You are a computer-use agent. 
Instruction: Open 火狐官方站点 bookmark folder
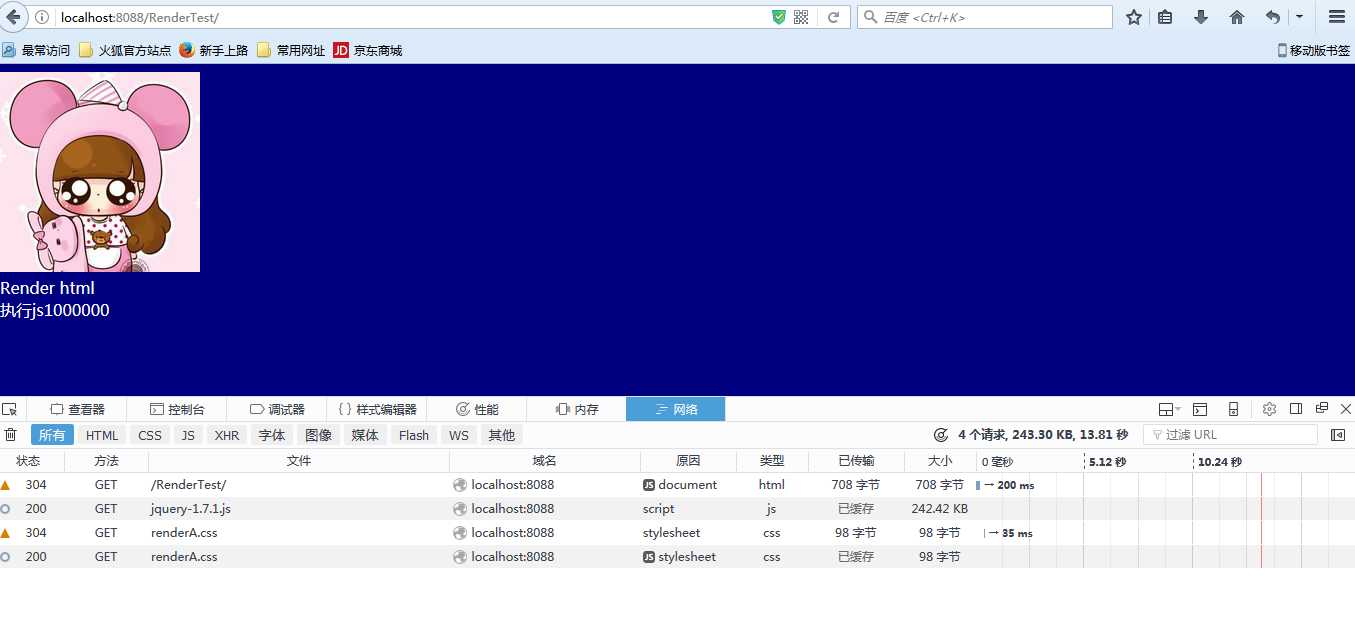pyautogui.click(x=125, y=50)
